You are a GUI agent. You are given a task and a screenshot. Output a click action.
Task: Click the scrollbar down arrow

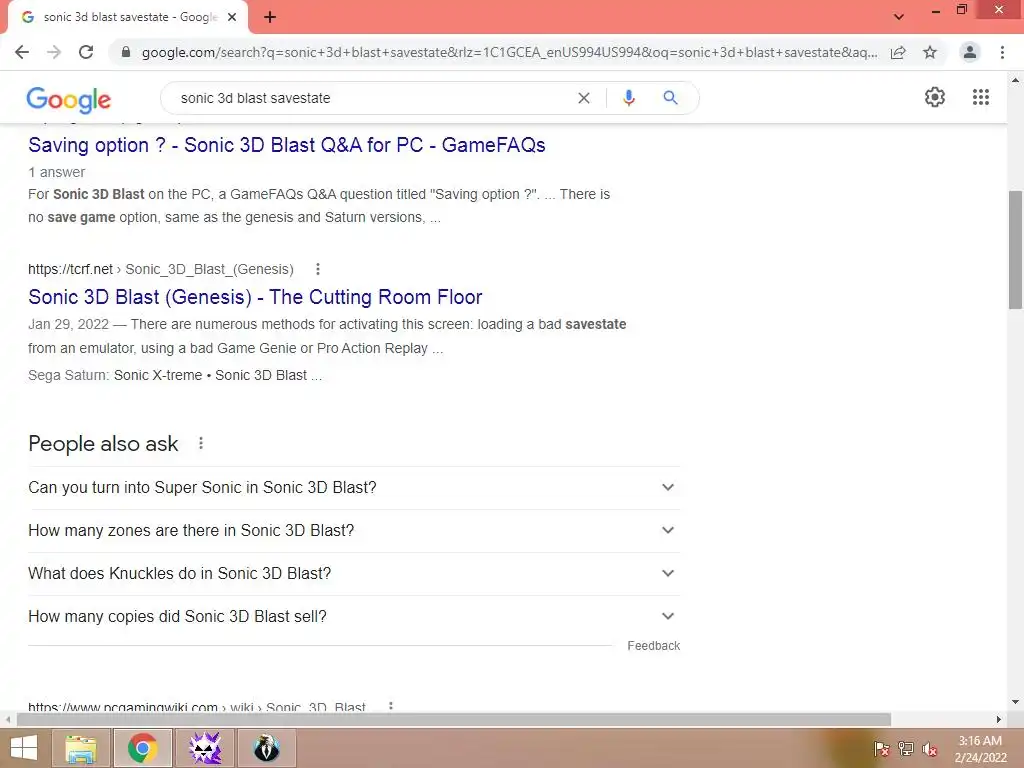click(x=1015, y=702)
